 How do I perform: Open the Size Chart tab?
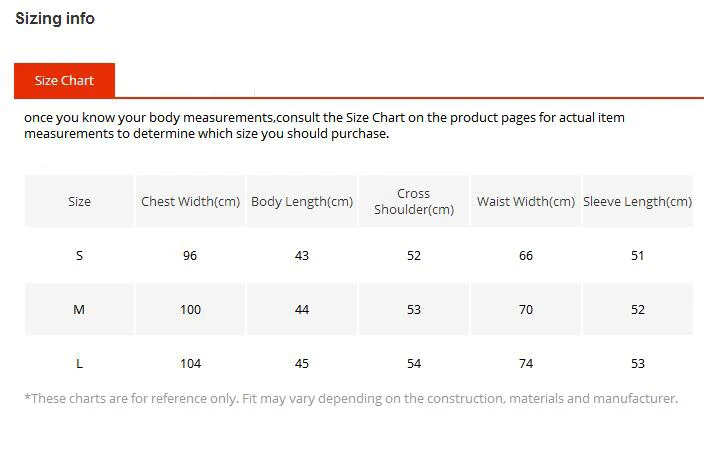pyautogui.click(x=64, y=81)
